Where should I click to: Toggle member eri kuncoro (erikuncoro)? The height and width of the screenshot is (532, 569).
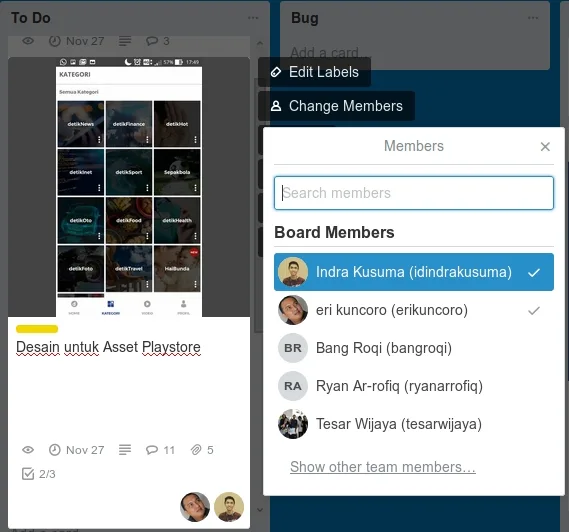point(414,310)
